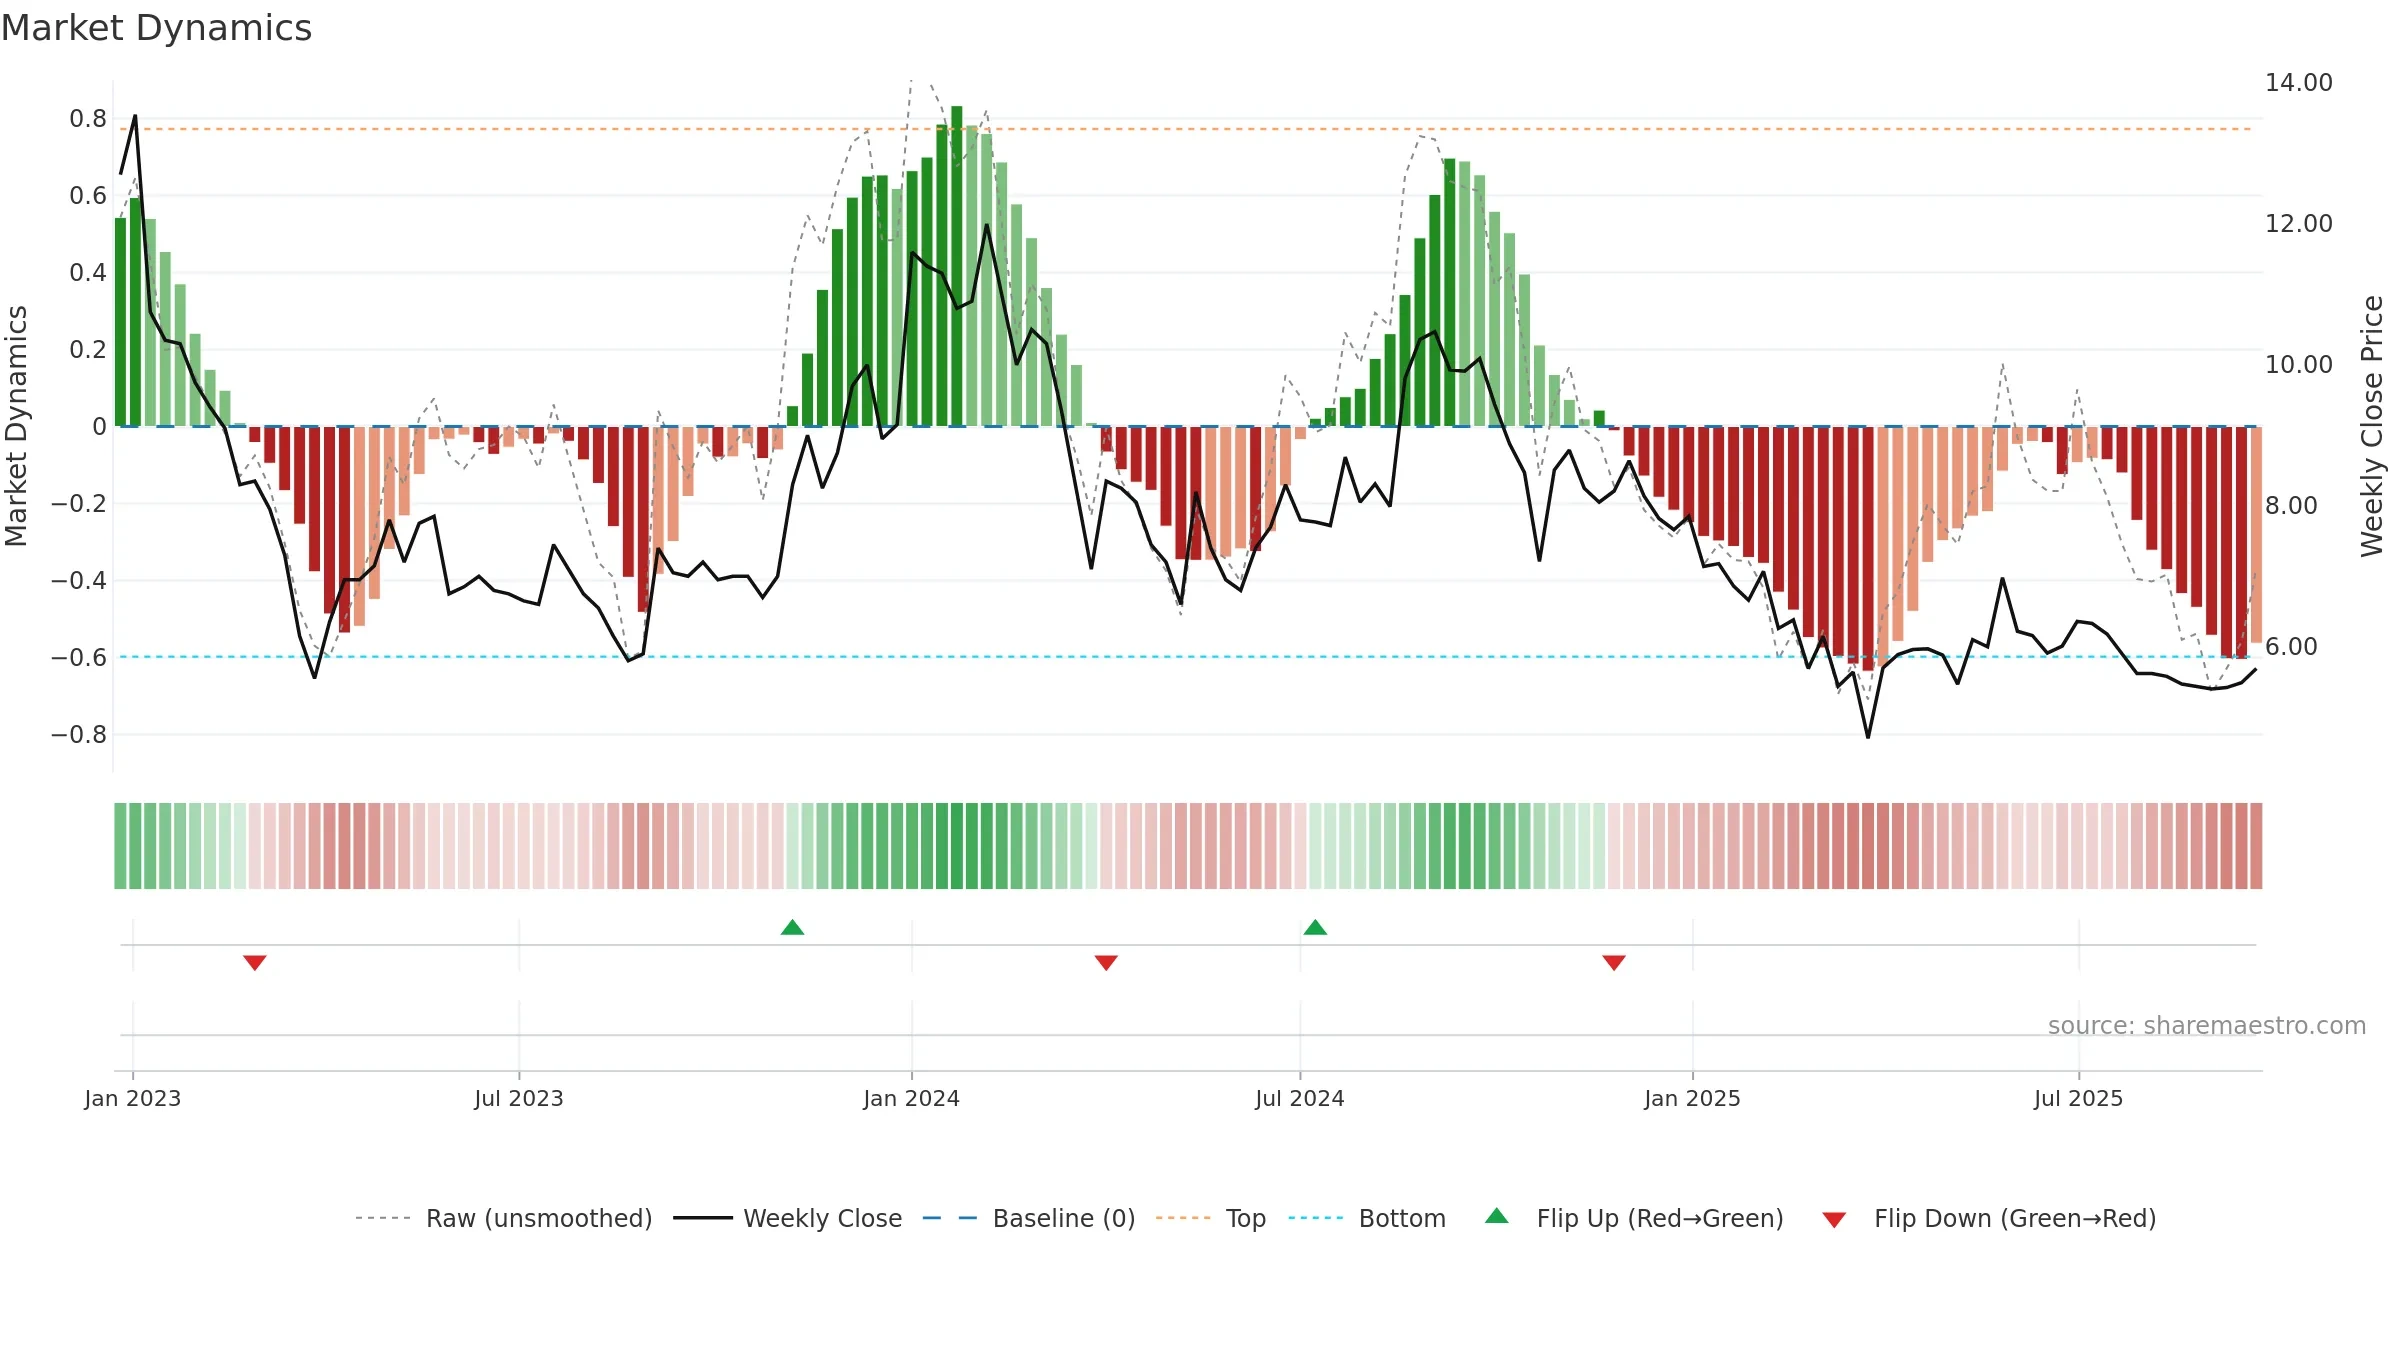Click the −0.2 left axis tick label
2400x1350 pixels.
point(79,504)
